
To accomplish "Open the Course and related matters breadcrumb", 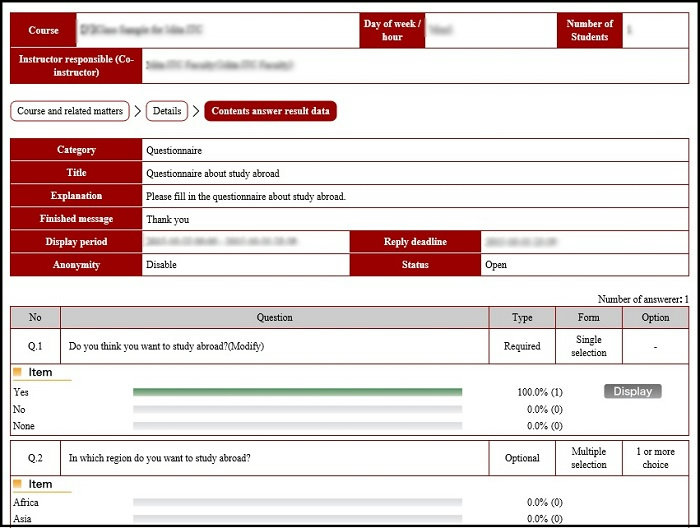I will click(70, 111).
